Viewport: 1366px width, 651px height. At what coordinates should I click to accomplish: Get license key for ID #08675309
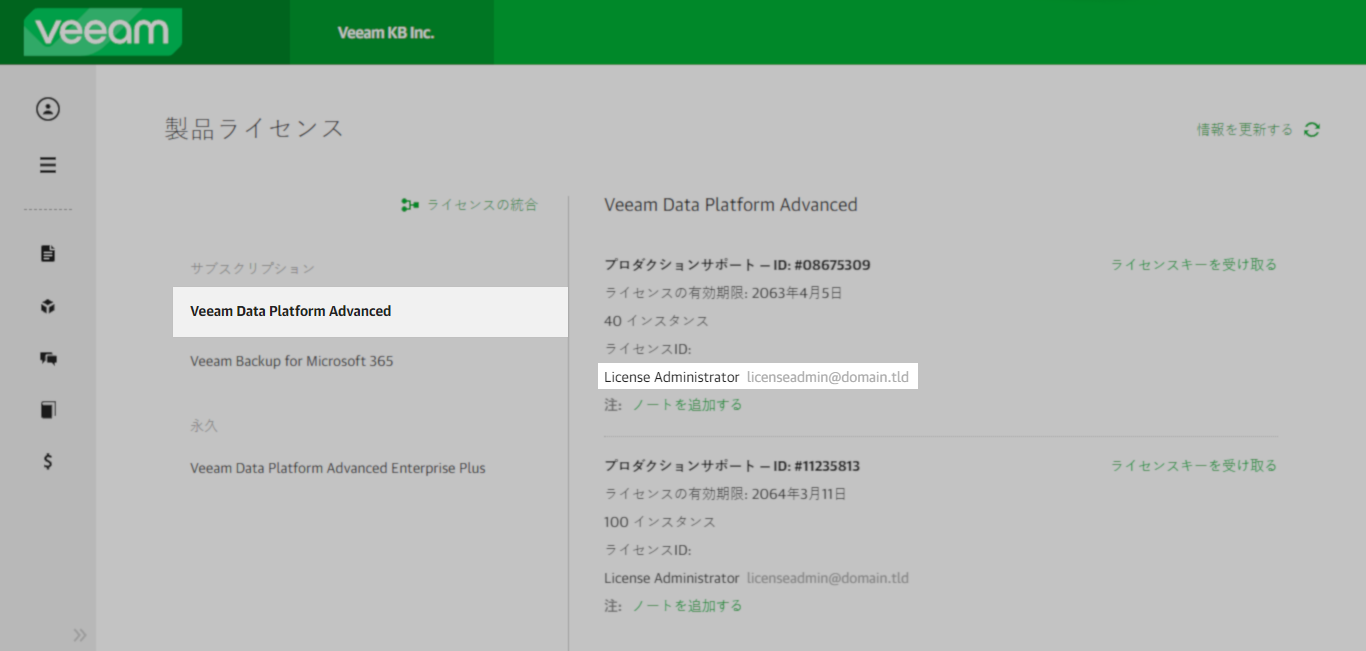[x=1194, y=265]
